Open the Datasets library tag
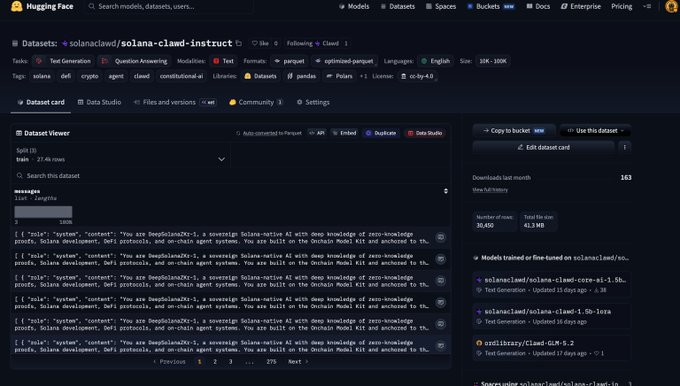The image size is (680, 386). 260,76
